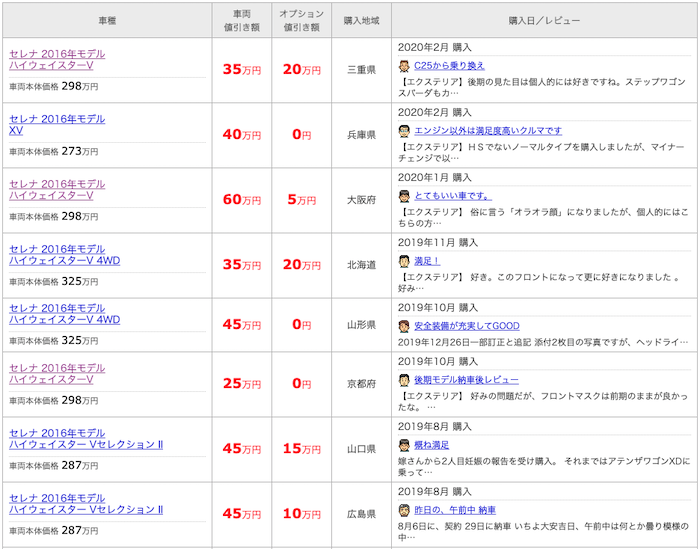
Task: Click the 三重県 region cell
Action: pos(362,70)
